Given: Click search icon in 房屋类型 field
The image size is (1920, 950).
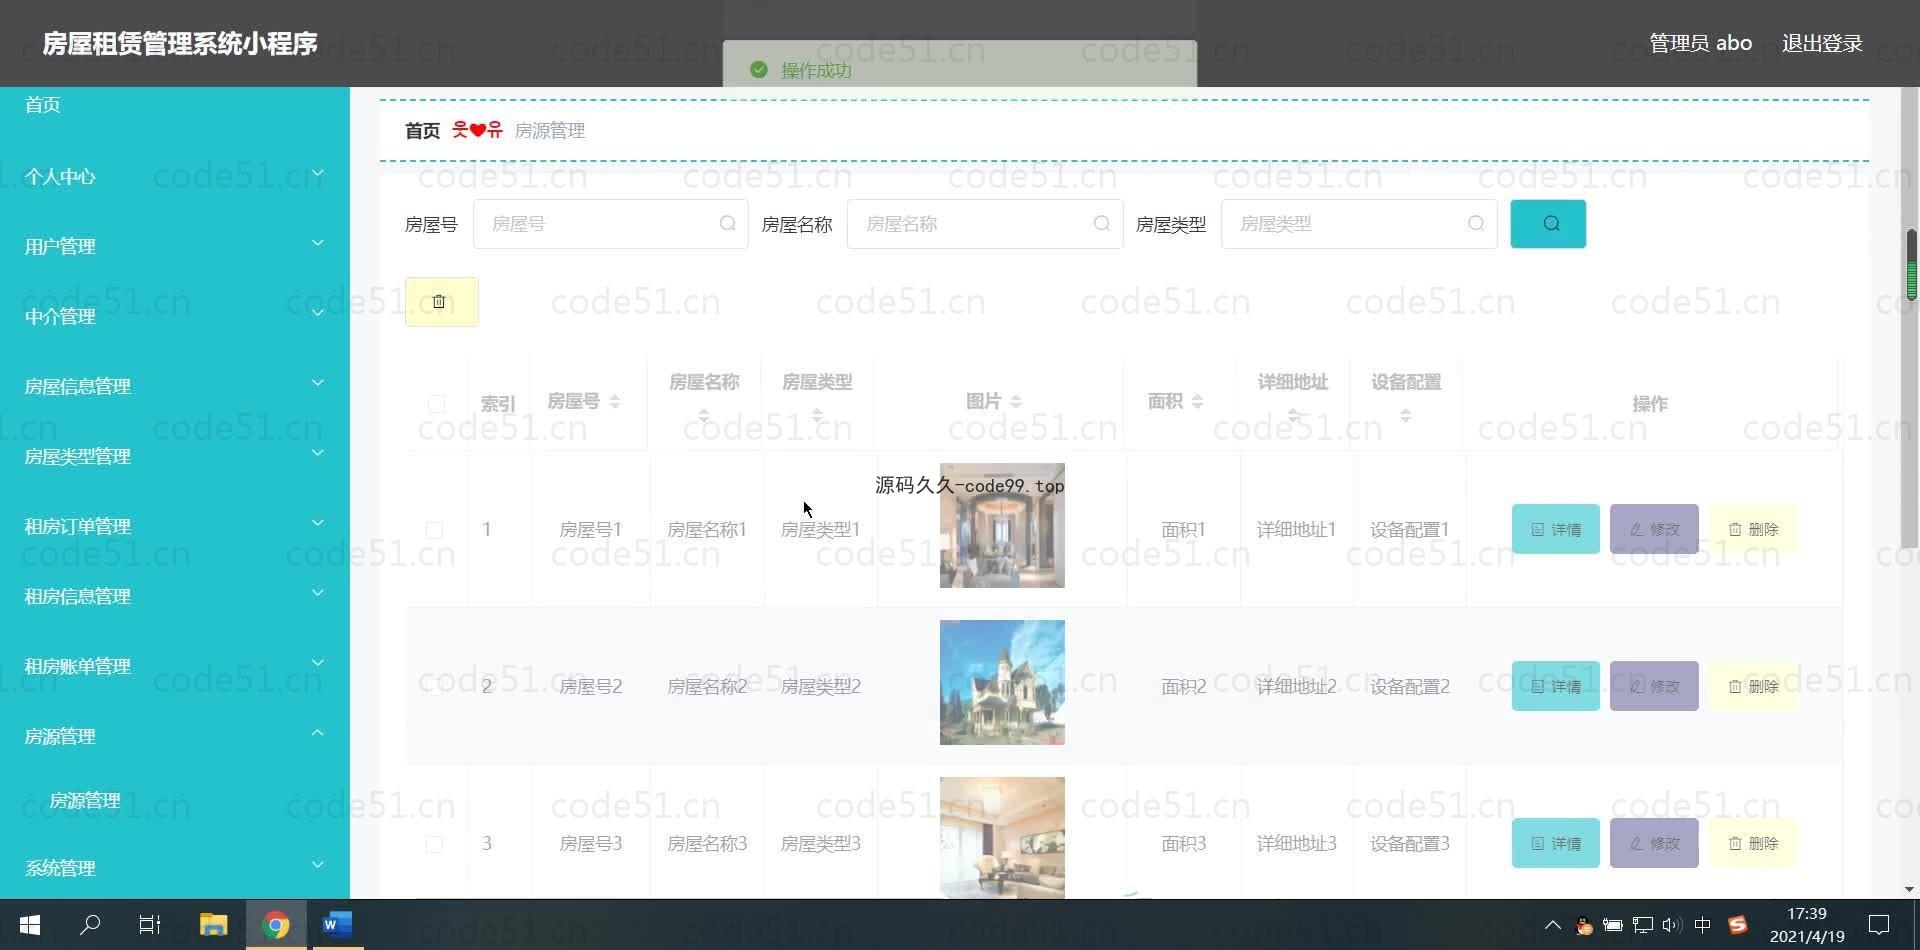Looking at the screenshot, I should [x=1476, y=224].
